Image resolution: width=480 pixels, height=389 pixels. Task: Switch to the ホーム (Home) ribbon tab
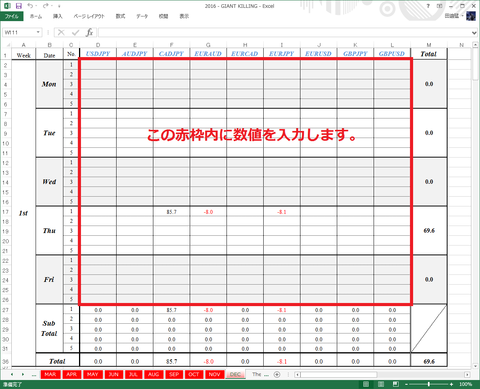[36, 16]
